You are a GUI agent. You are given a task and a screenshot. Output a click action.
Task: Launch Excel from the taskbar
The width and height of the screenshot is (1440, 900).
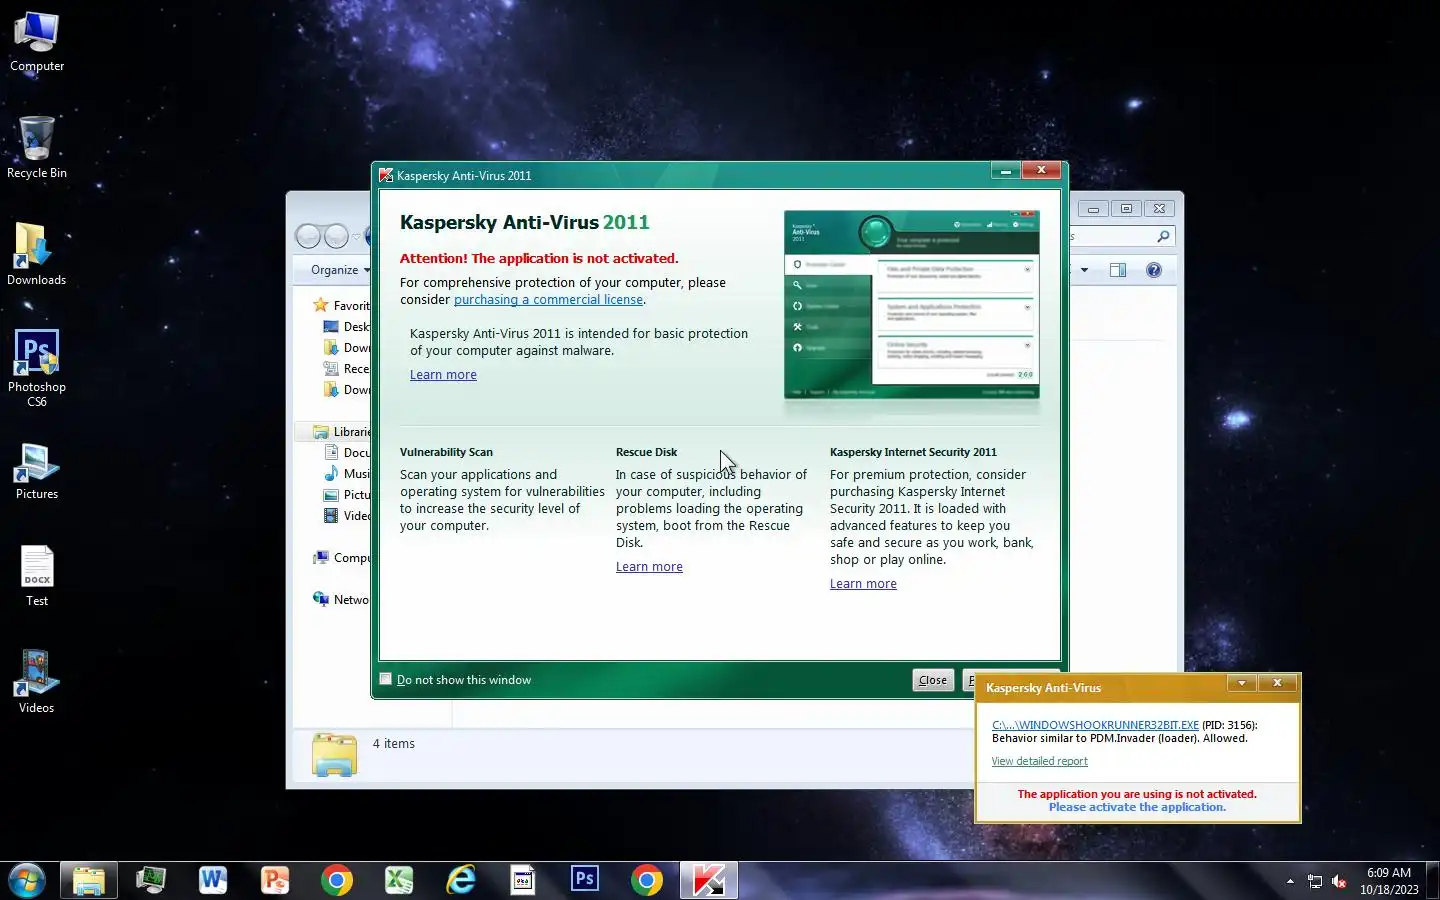(x=399, y=881)
